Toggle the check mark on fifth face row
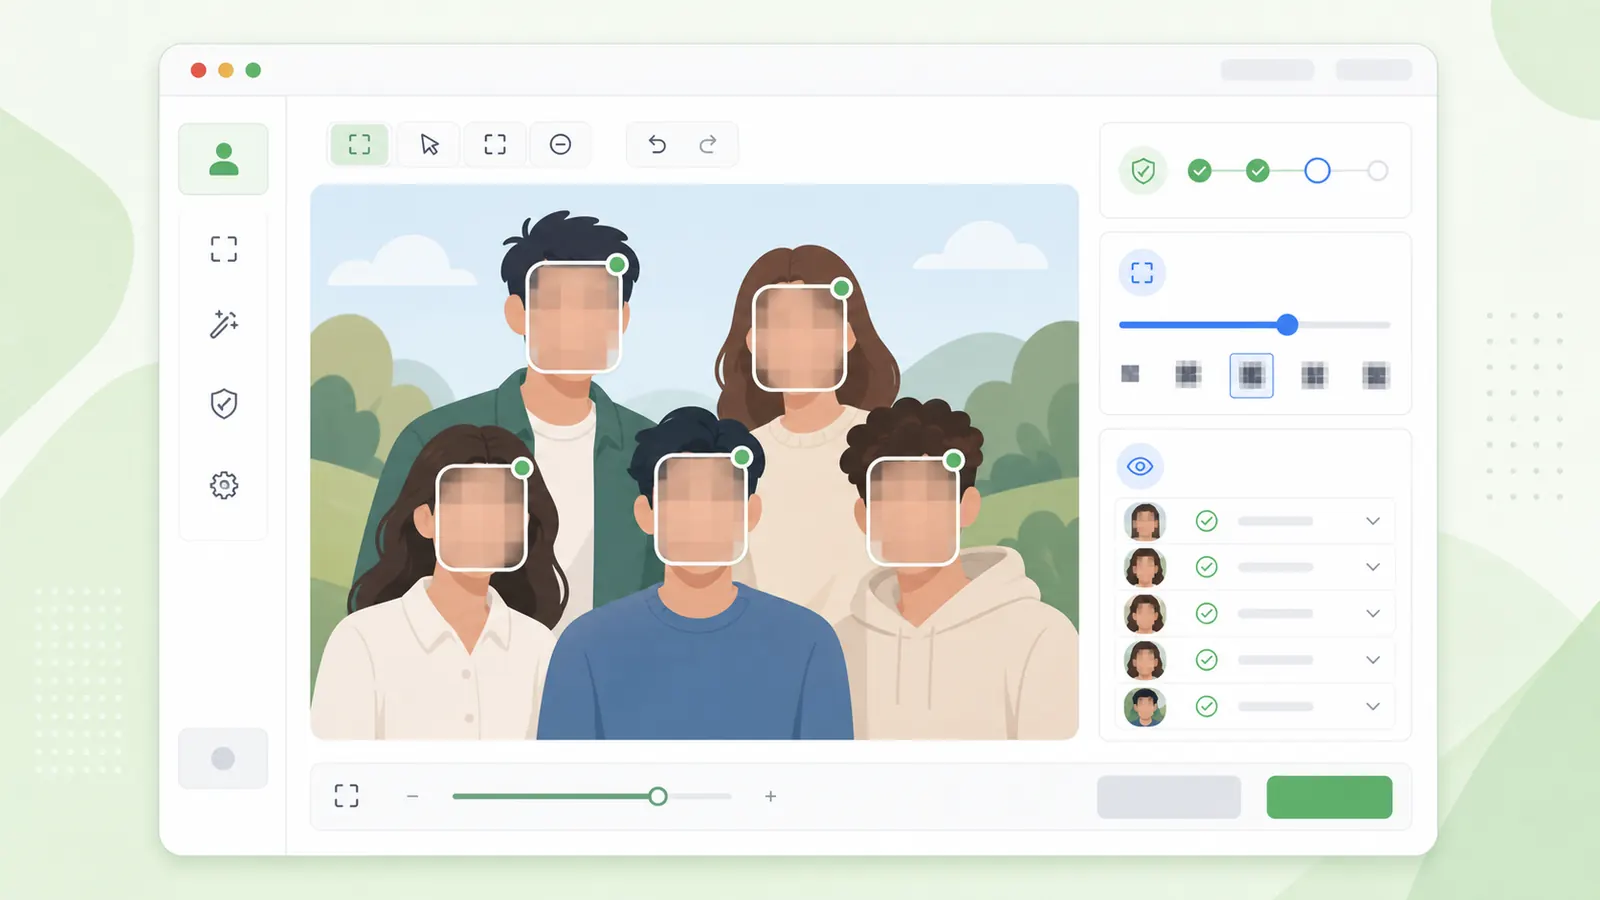This screenshot has height=900, width=1600. [x=1207, y=707]
